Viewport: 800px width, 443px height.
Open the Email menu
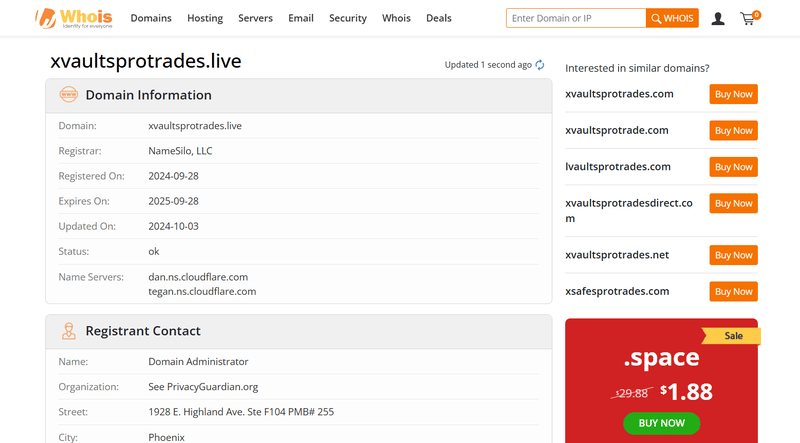(x=301, y=18)
